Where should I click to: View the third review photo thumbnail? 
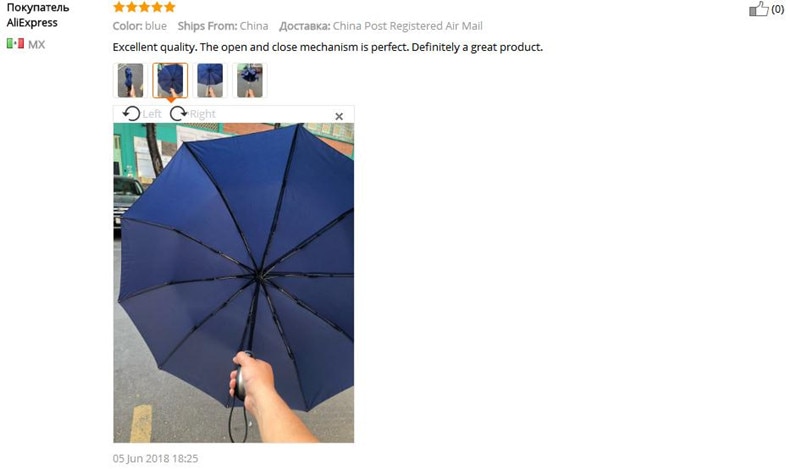210,80
